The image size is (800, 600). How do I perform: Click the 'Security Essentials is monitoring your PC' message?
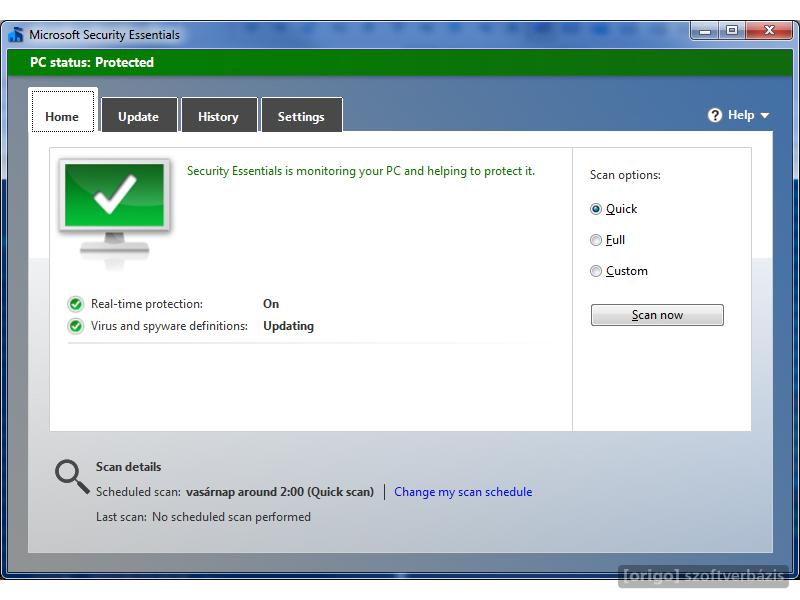[361, 171]
